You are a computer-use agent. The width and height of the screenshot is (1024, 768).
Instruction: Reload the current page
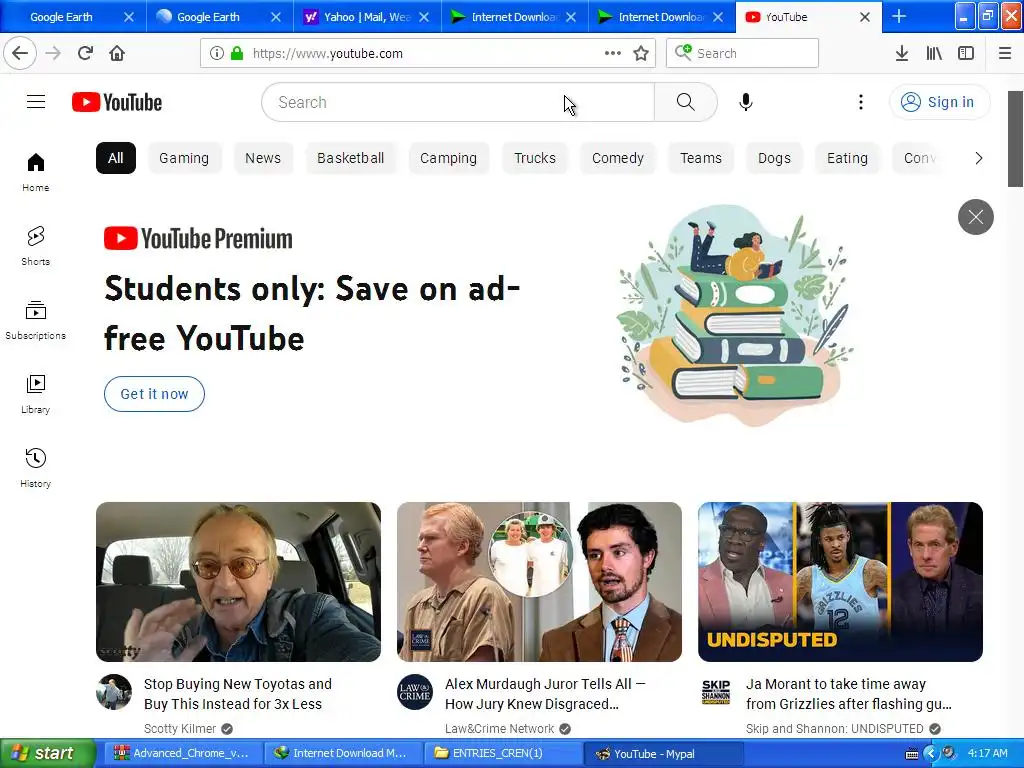(86, 53)
